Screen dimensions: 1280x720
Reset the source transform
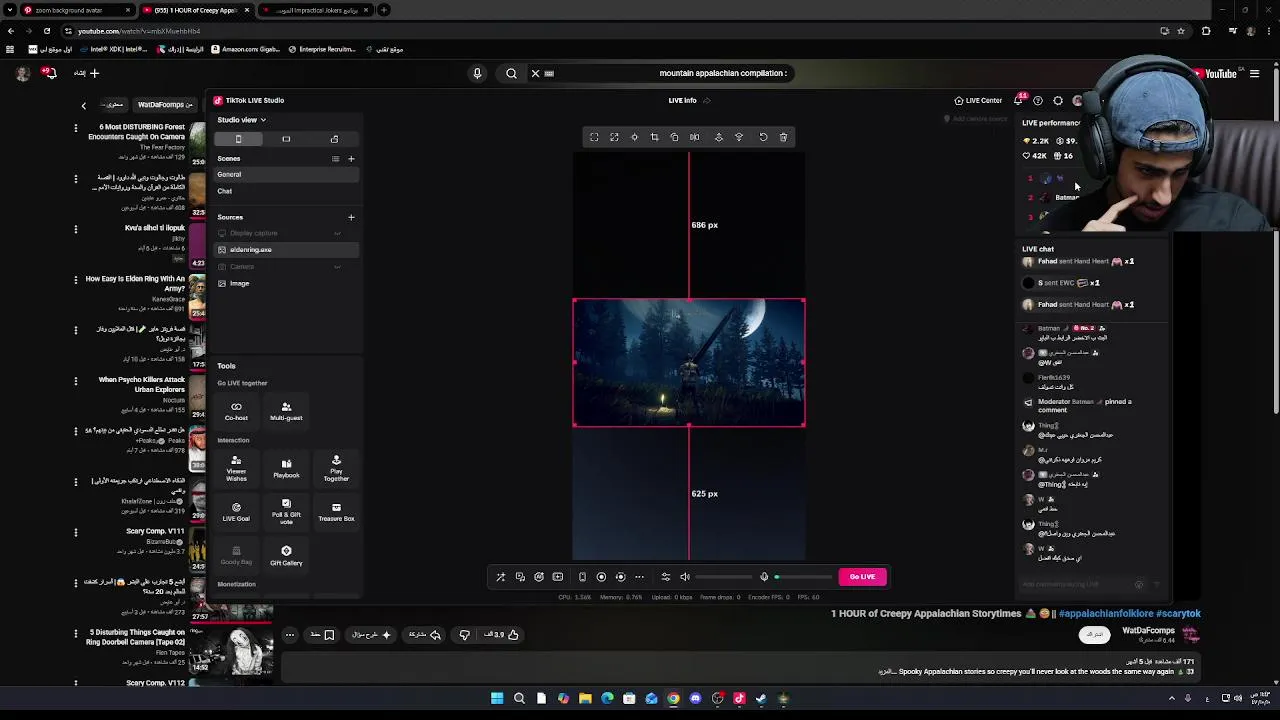[763, 137]
